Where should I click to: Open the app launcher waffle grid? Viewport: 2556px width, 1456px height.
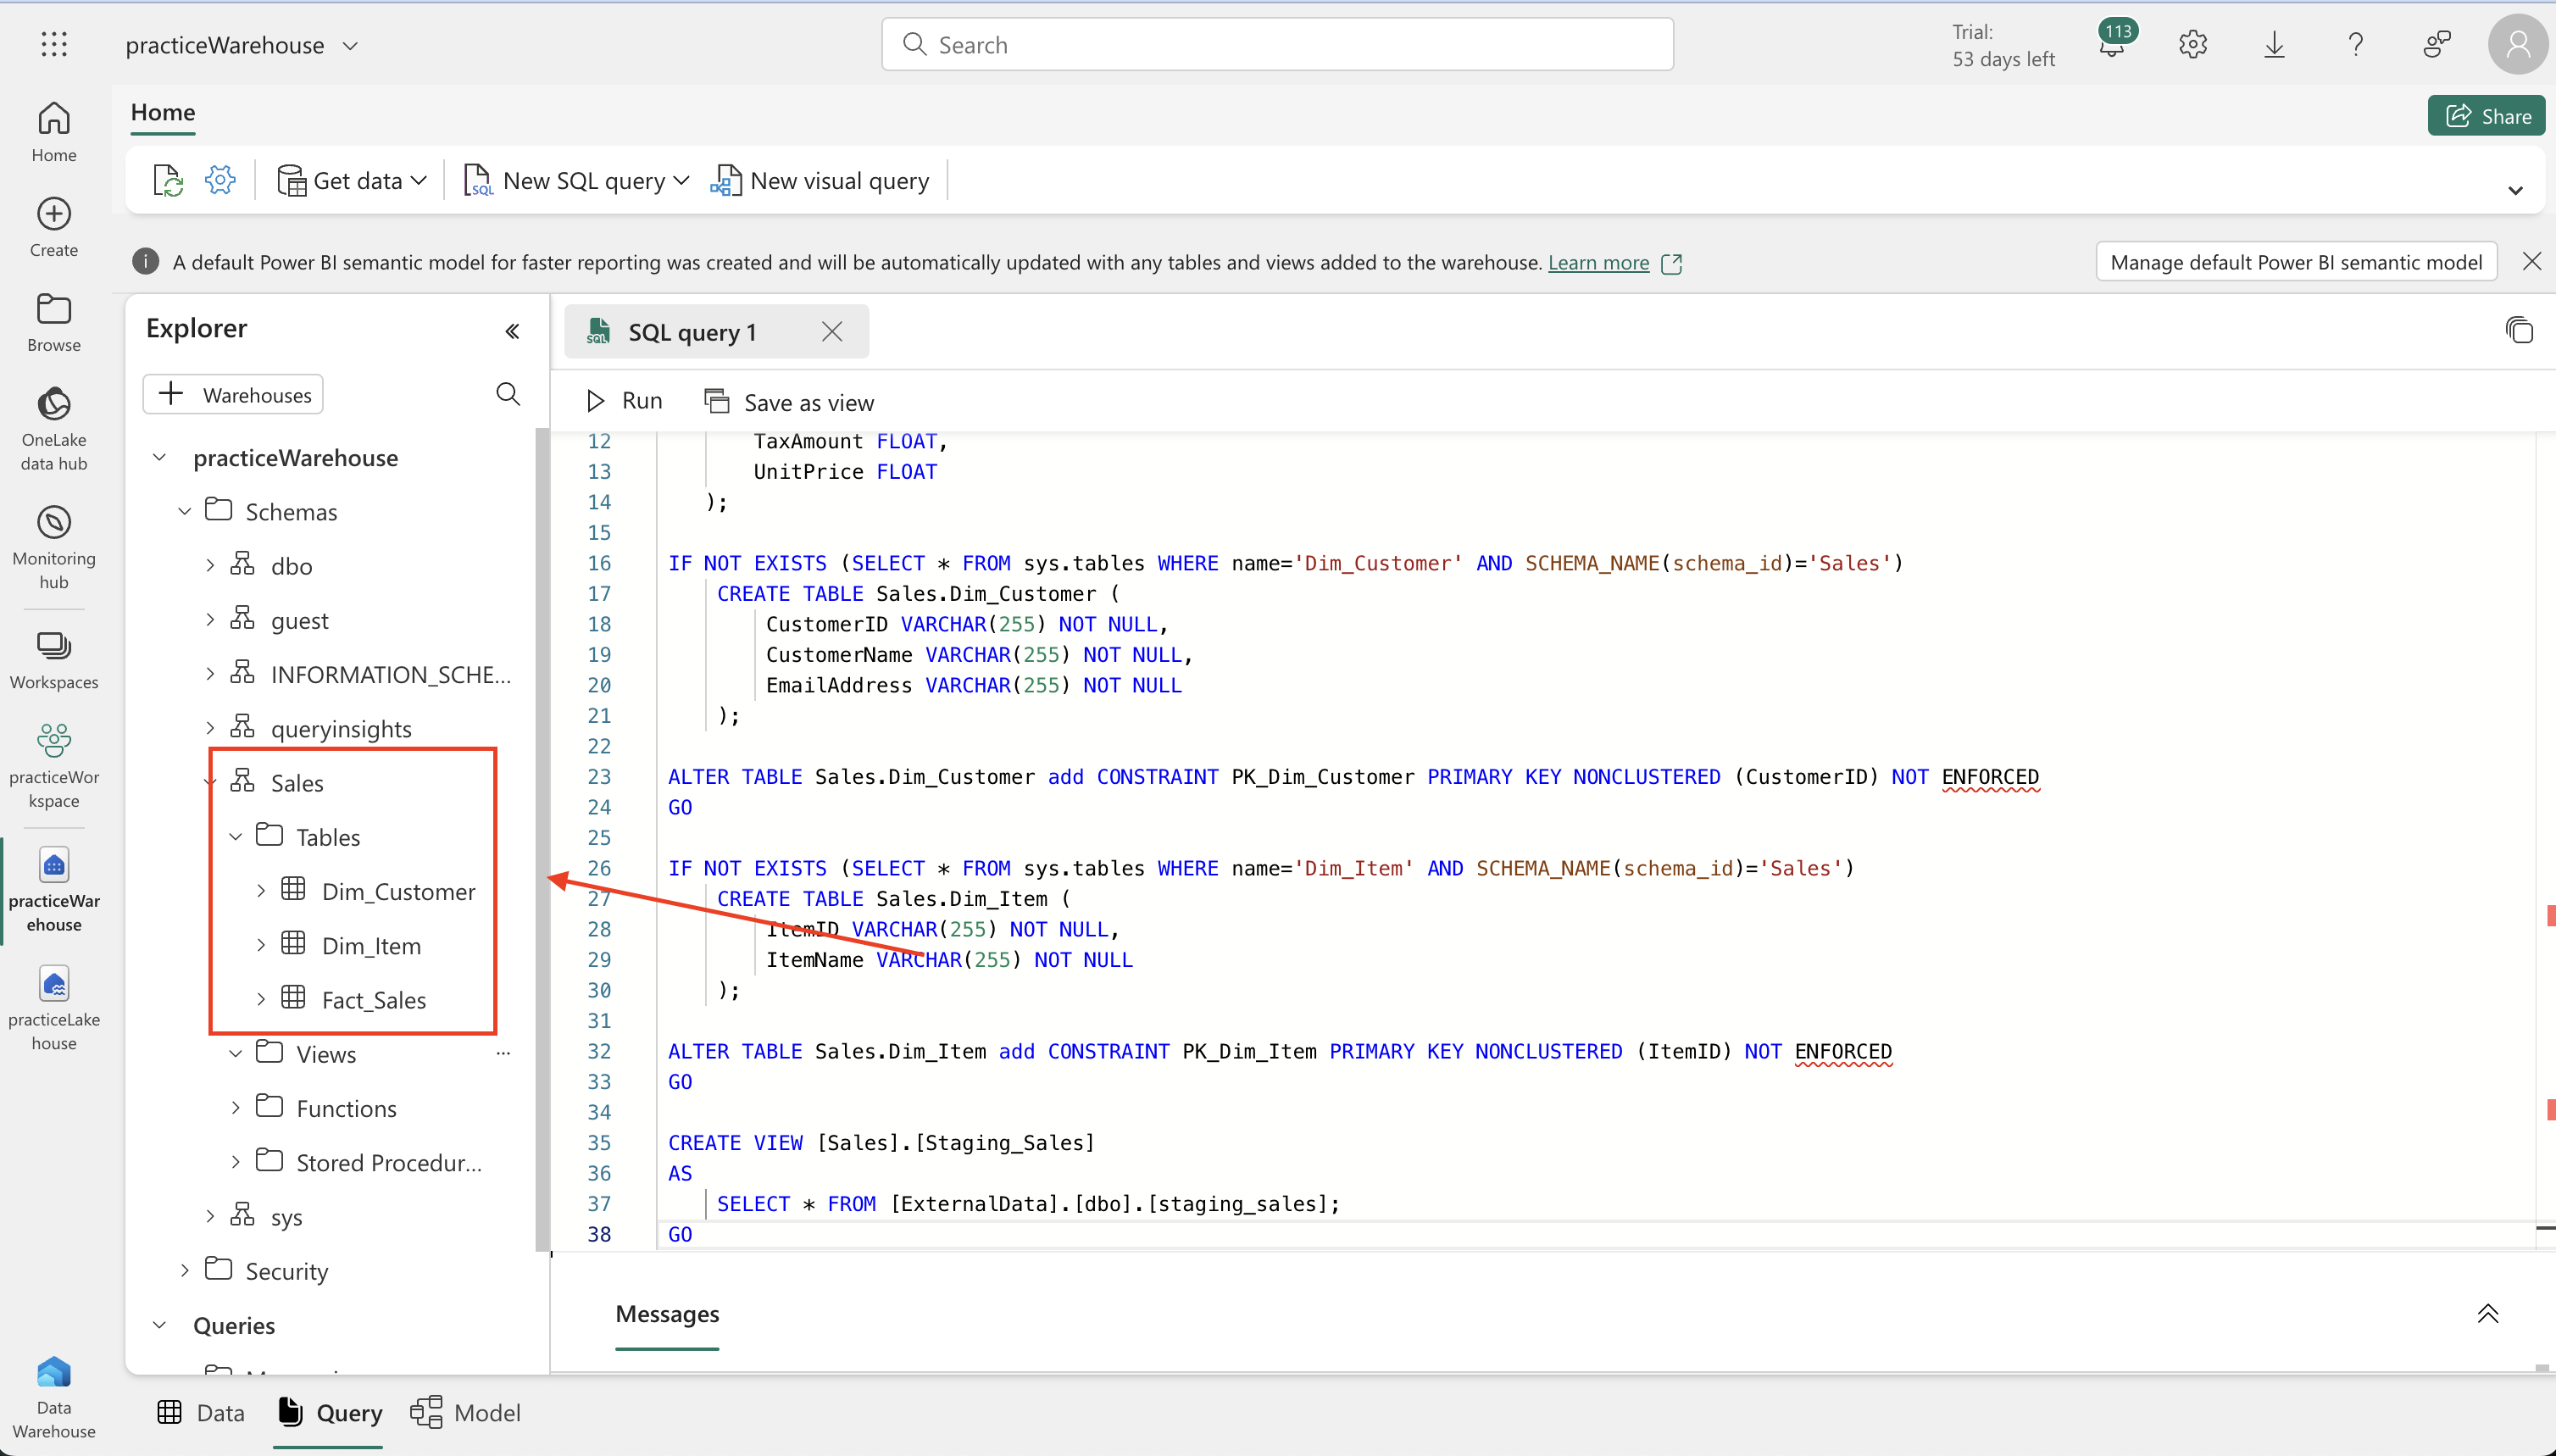pyautogui.click(x=54, y=44)
